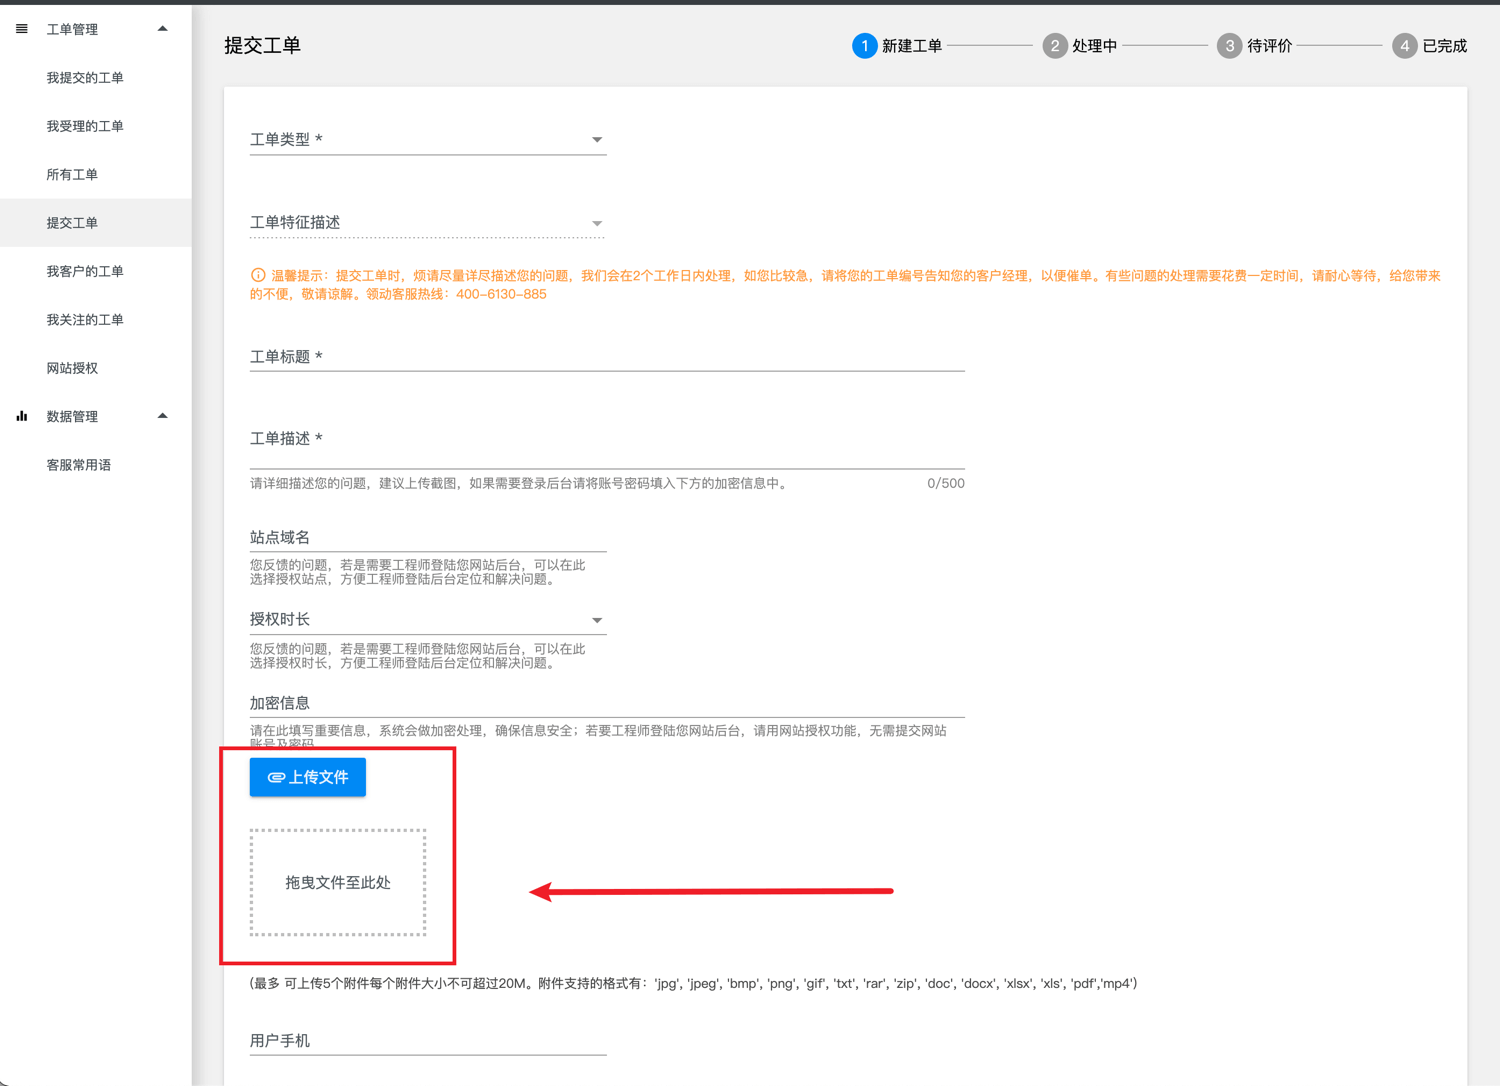Screen dimensions: 1500x1086
Task: Open 所有工单 from the sidebar
Action: [x=72, y=175]
